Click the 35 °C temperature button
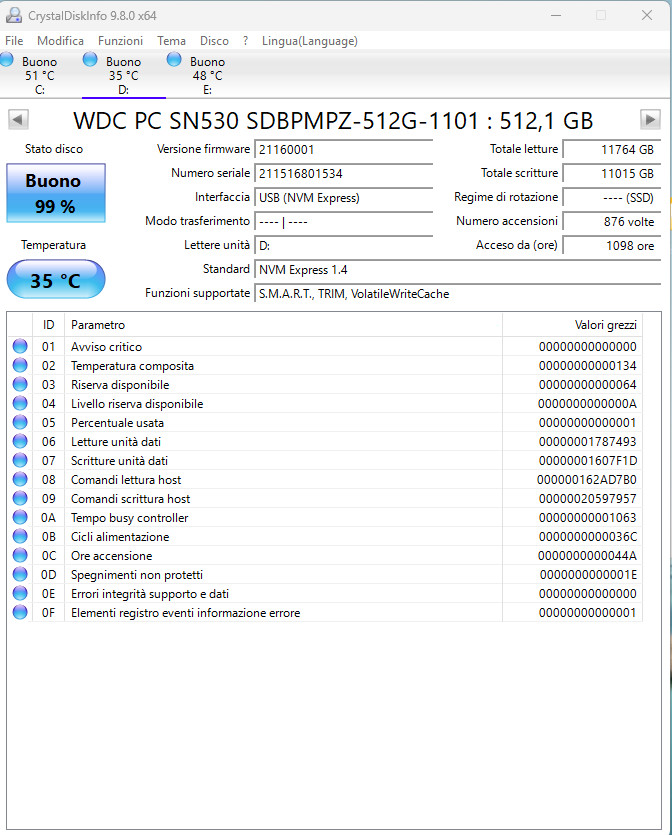 (56, 279)
